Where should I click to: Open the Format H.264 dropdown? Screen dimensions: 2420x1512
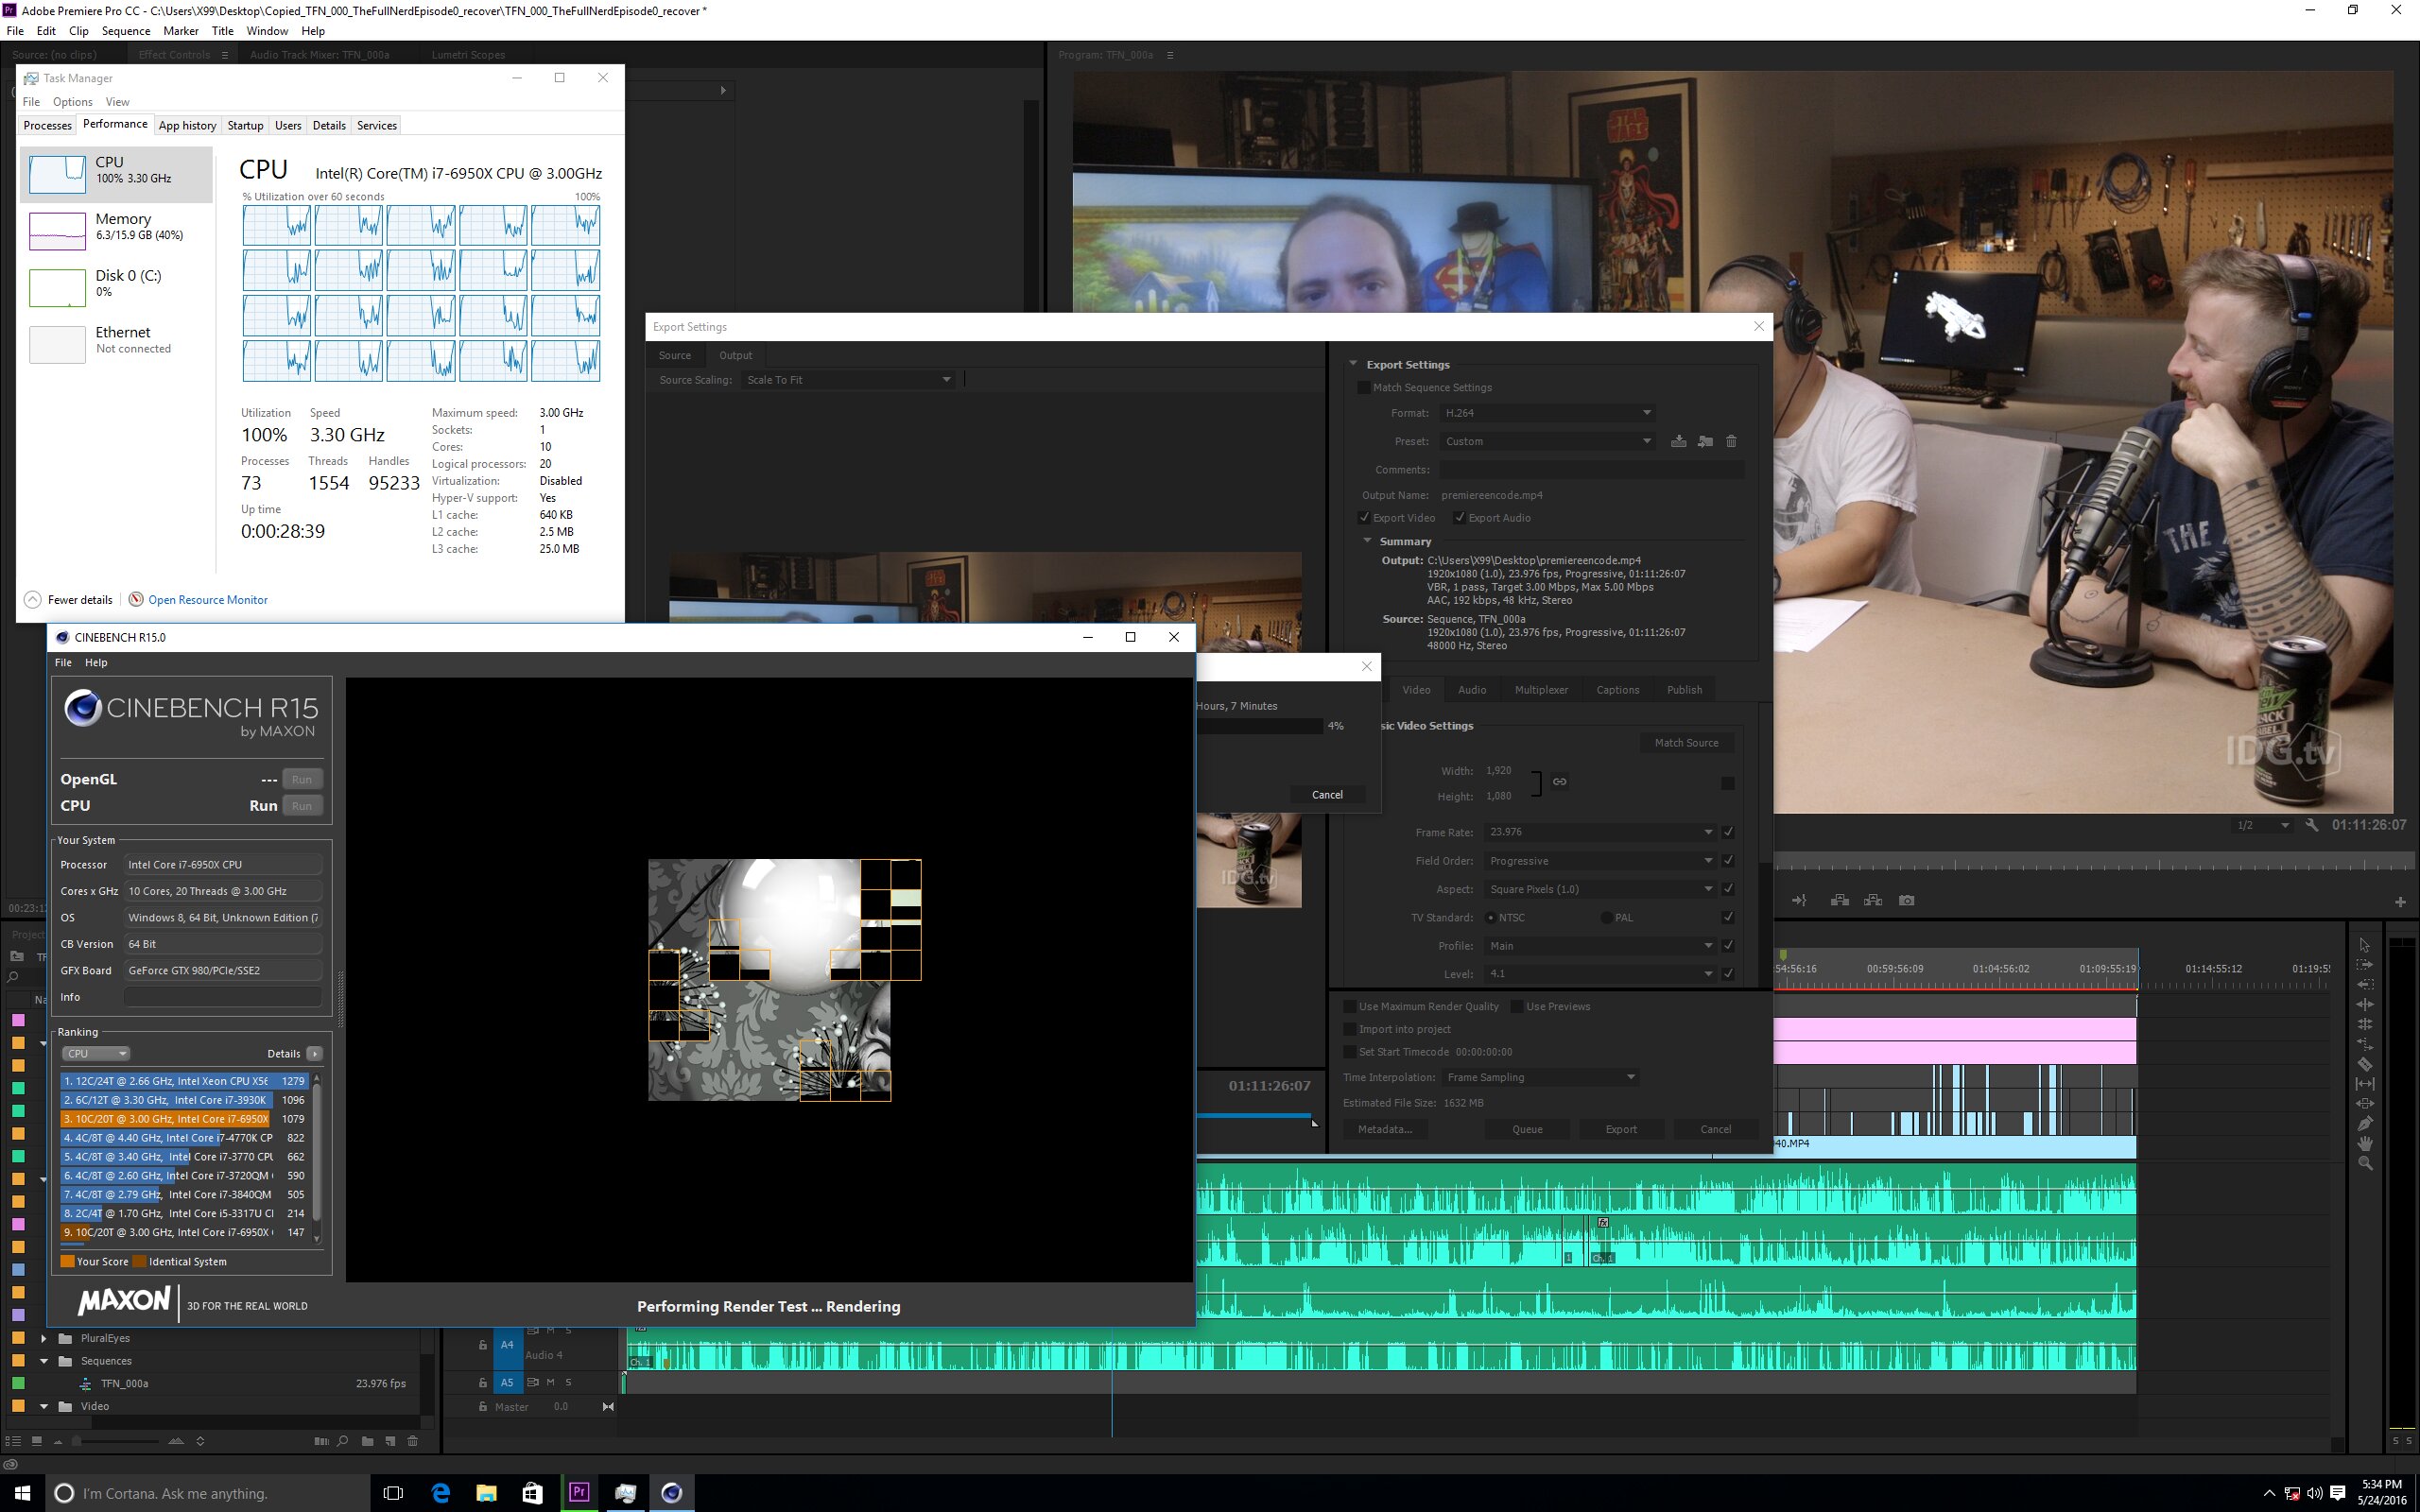(x=1547, y=413)
